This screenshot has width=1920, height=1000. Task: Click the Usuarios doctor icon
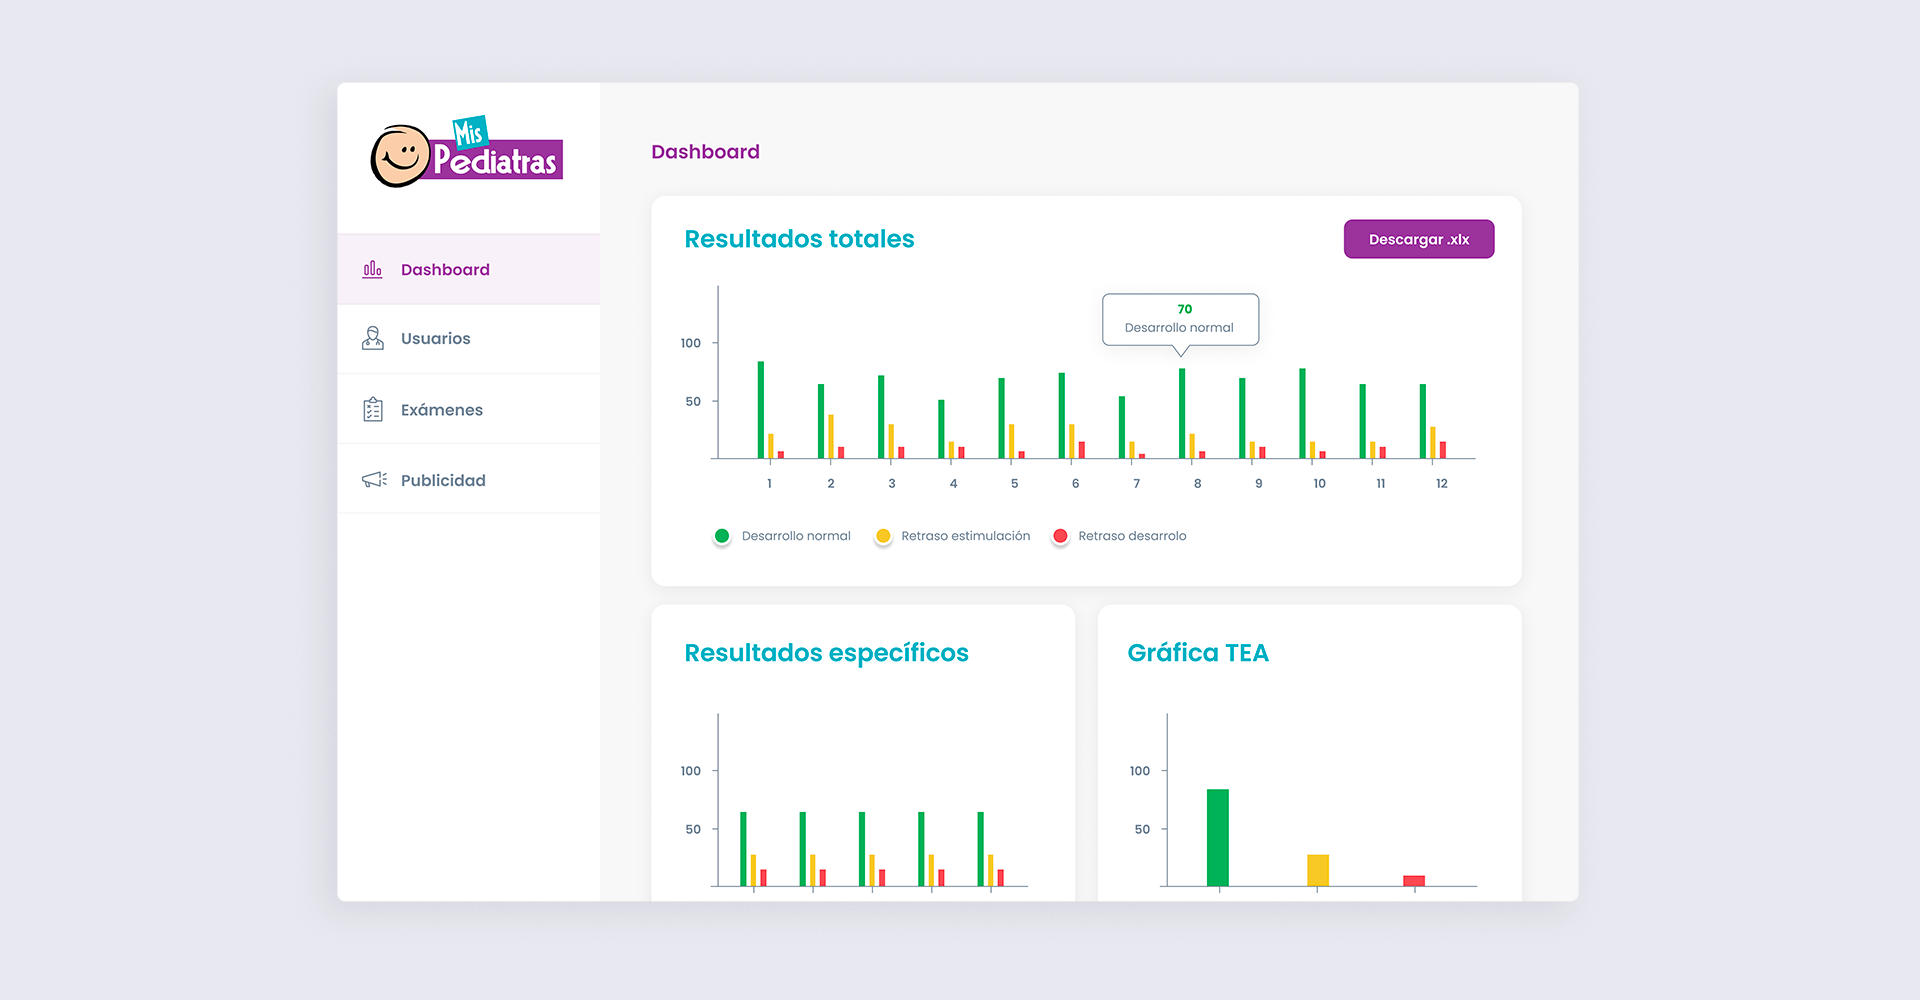click(372, 338)
